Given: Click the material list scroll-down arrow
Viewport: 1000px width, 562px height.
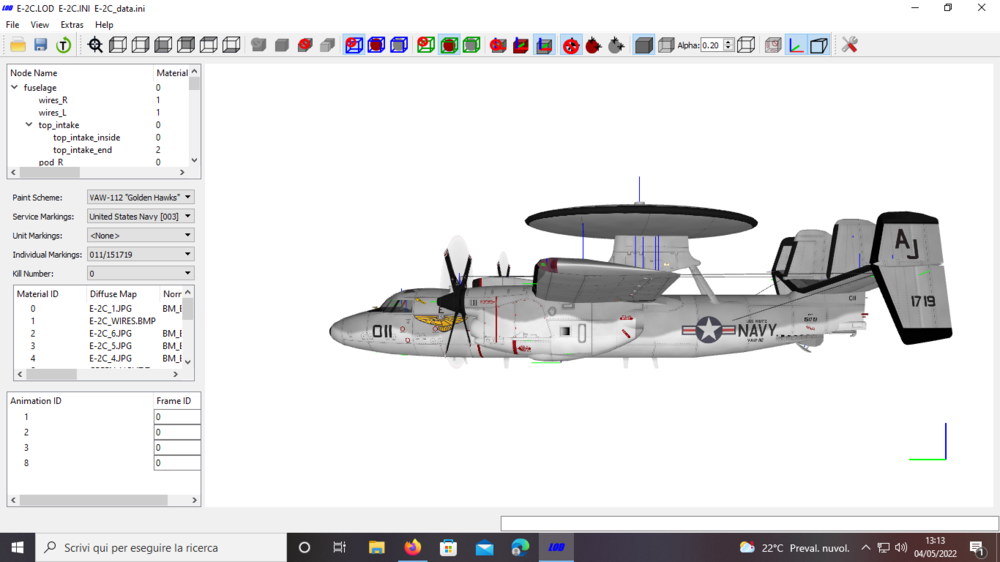Looking at the screenshot, I should 188,362.
